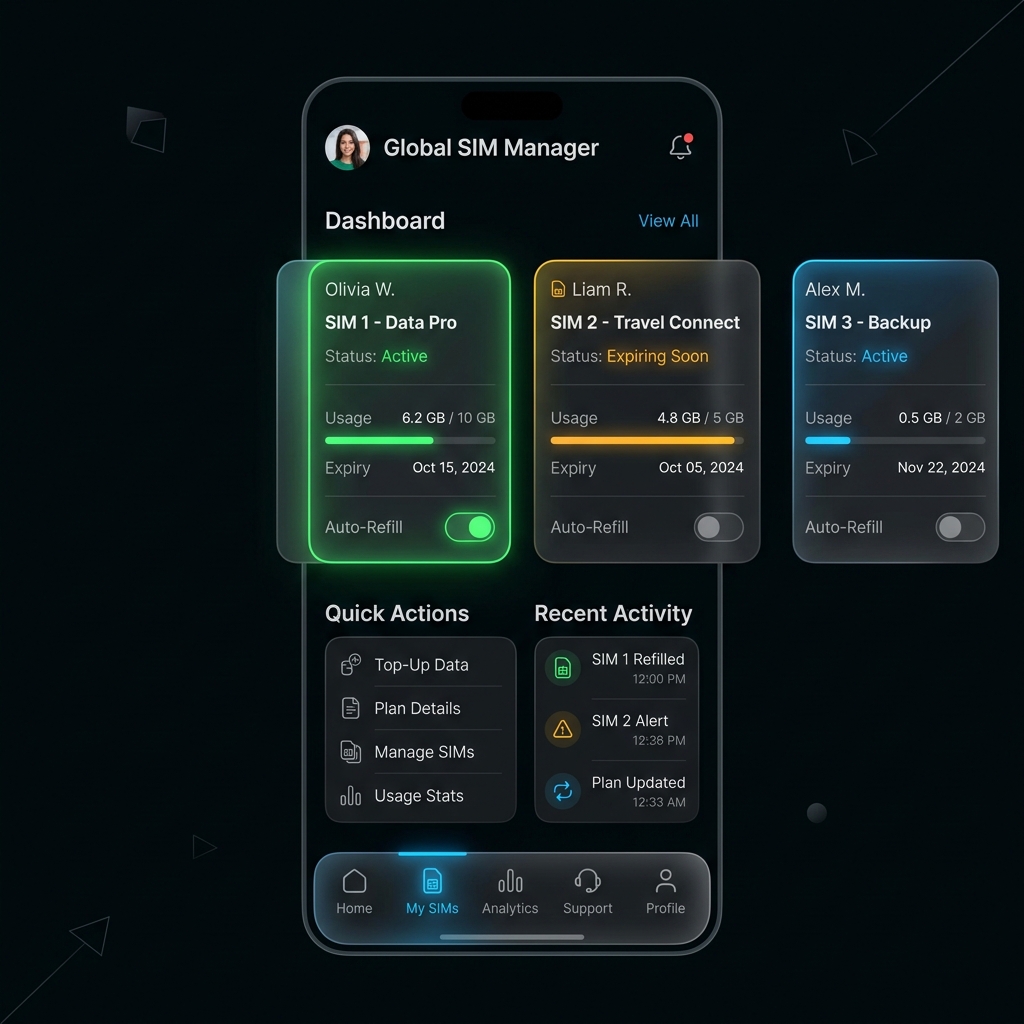Screen dimensions: 1024x1024
Task: Click the Dashboard heading
Action: click(x=385, y=221)
